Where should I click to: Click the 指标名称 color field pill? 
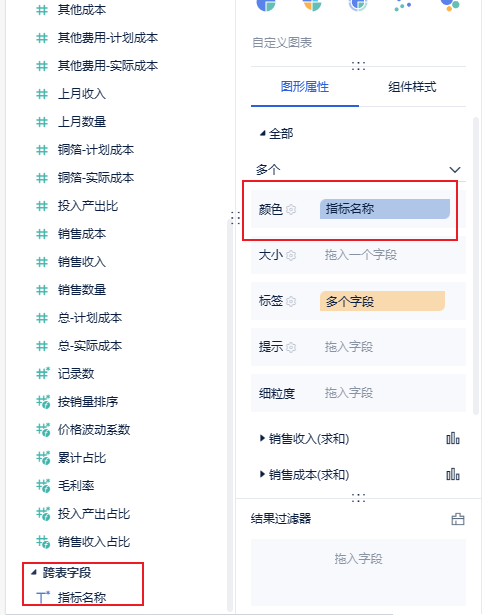[385, 209]
